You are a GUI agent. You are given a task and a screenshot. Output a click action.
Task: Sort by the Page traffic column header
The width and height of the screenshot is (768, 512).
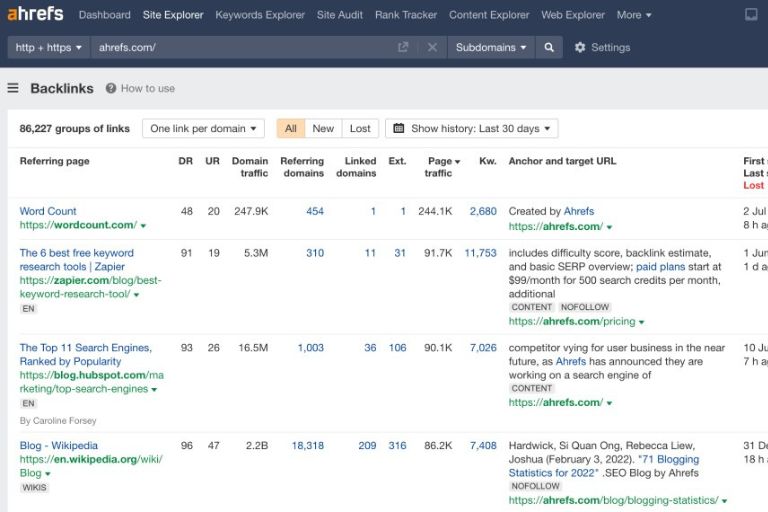click(442, 167)
